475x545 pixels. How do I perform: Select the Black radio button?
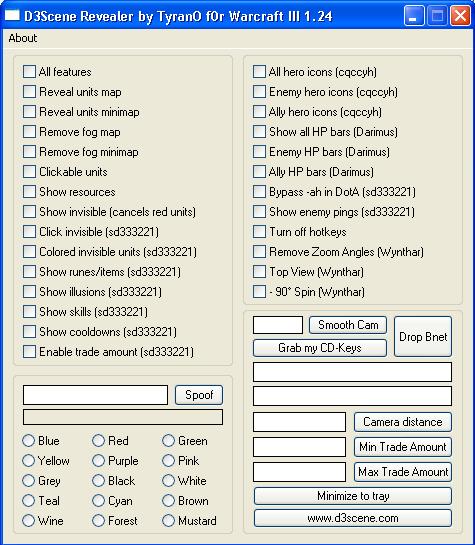click(x=99, y=481)
